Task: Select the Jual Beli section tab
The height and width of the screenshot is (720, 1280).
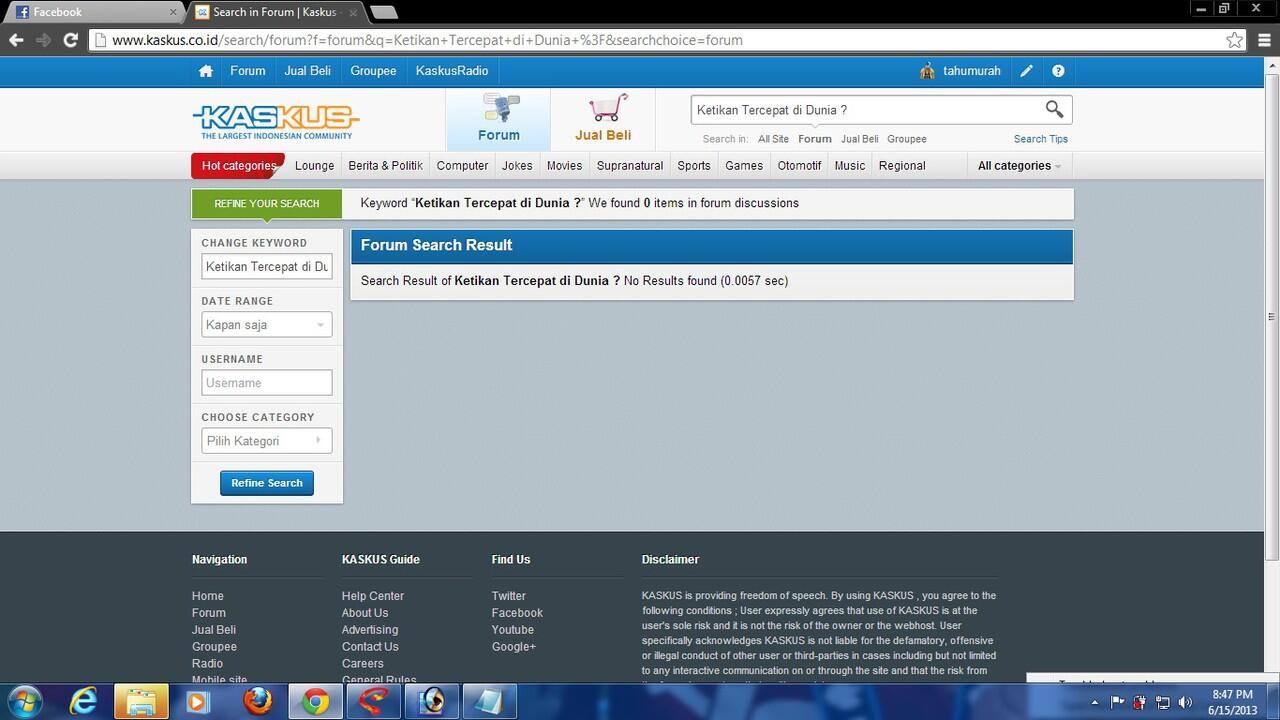Action: coord(603,119)
